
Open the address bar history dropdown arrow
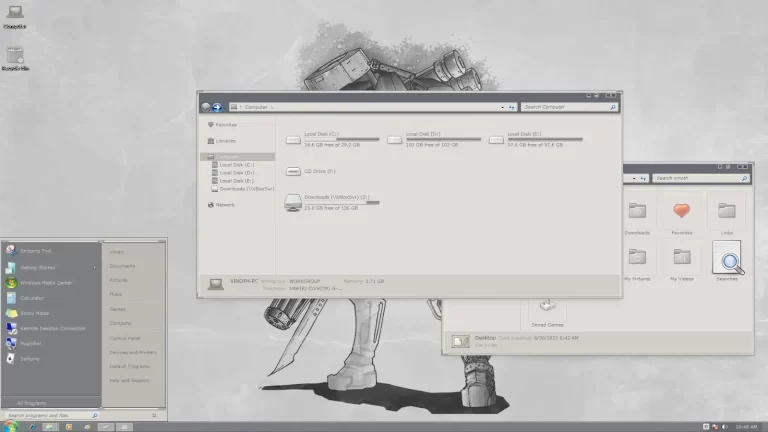[502, 107]
